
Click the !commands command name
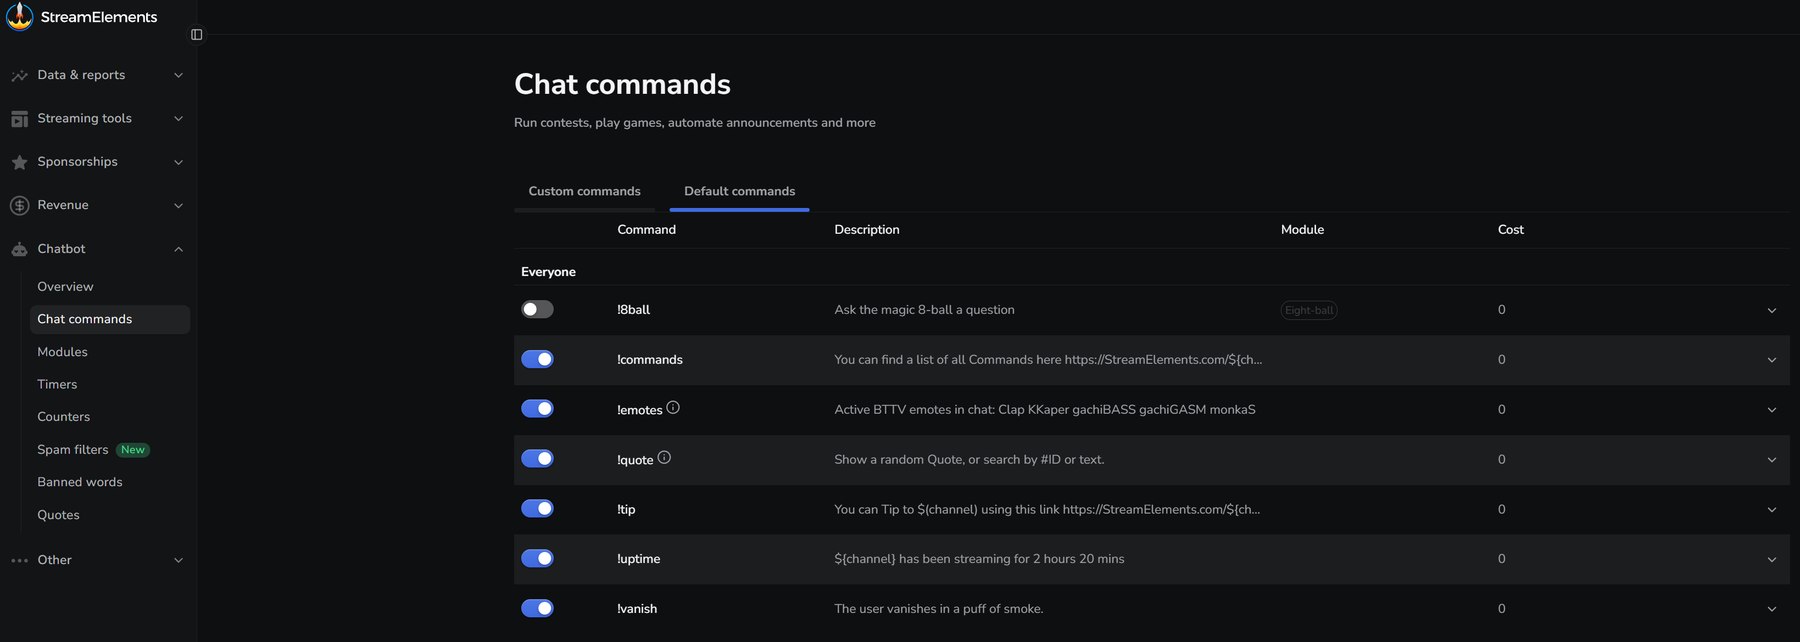(x=650, y=360)
